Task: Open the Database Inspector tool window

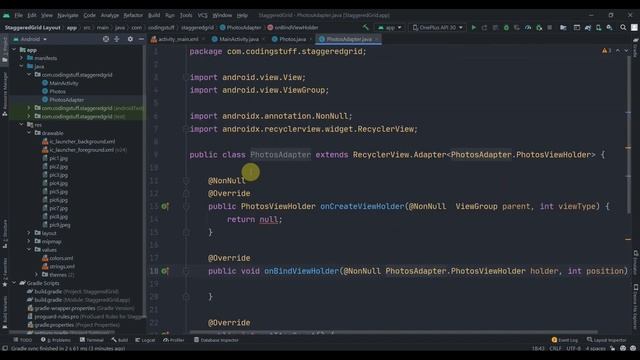Action: point(216,340)
